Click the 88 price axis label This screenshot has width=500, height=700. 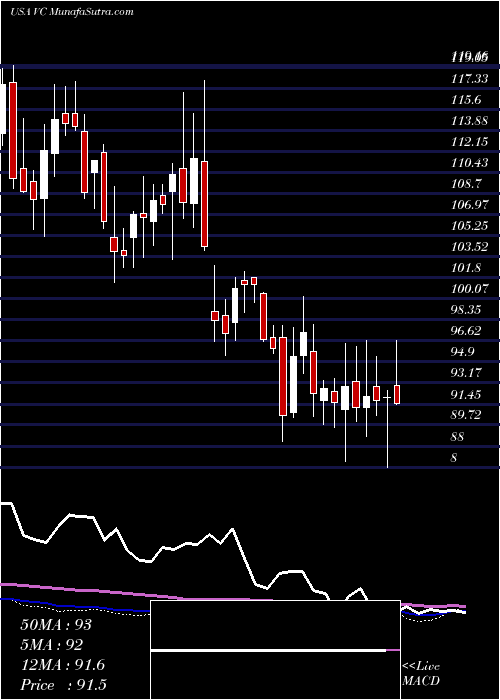click(458, 436)
